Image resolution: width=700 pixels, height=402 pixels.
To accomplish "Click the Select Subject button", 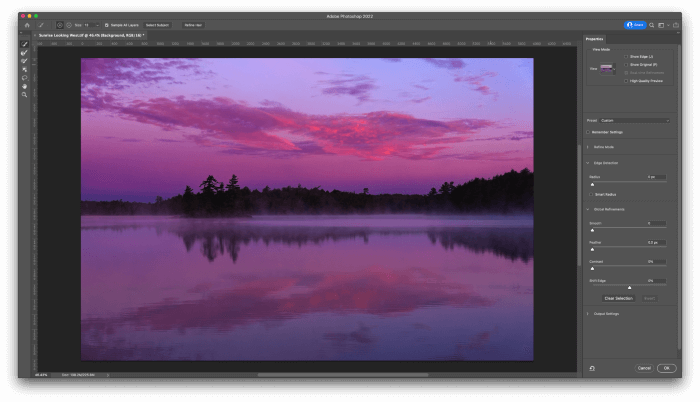I will 157,24.
